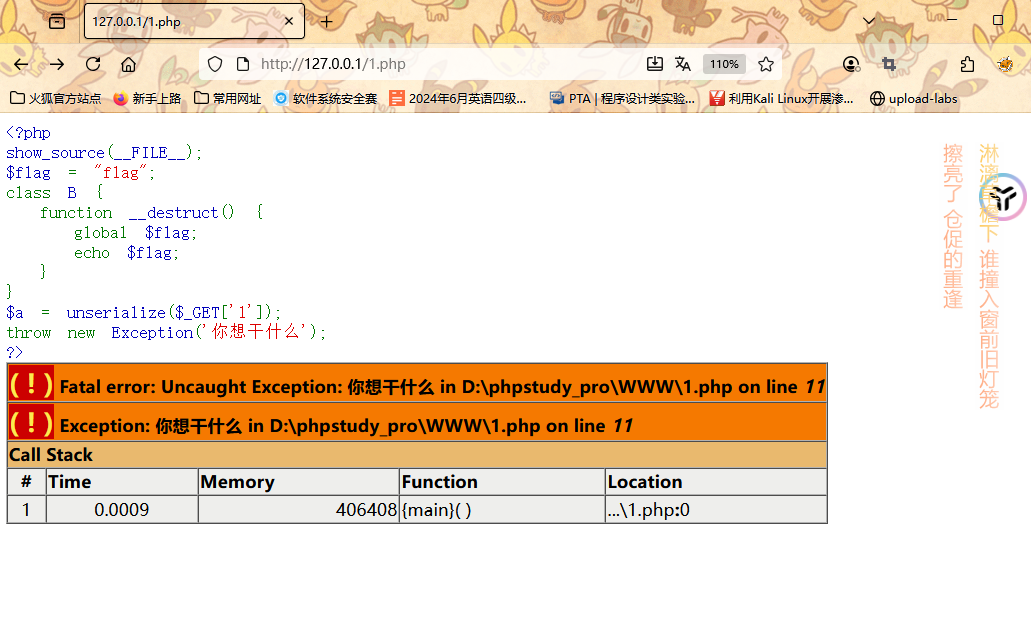The width and height of the screenshot is (1031, 634).
Task: Open the extensions puzzle icon
Action: tap(967, 64)
